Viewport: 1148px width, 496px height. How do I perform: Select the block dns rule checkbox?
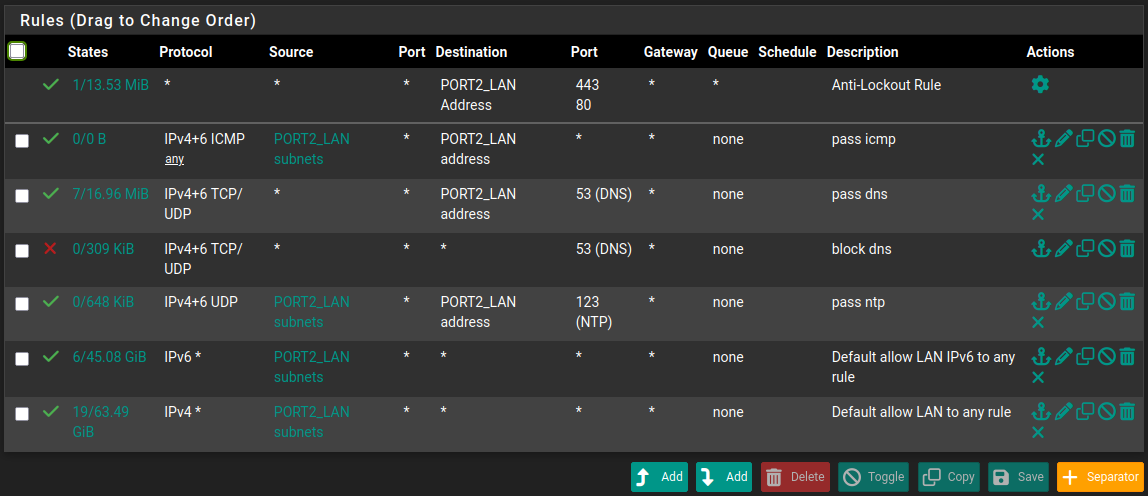coord(22,251)
